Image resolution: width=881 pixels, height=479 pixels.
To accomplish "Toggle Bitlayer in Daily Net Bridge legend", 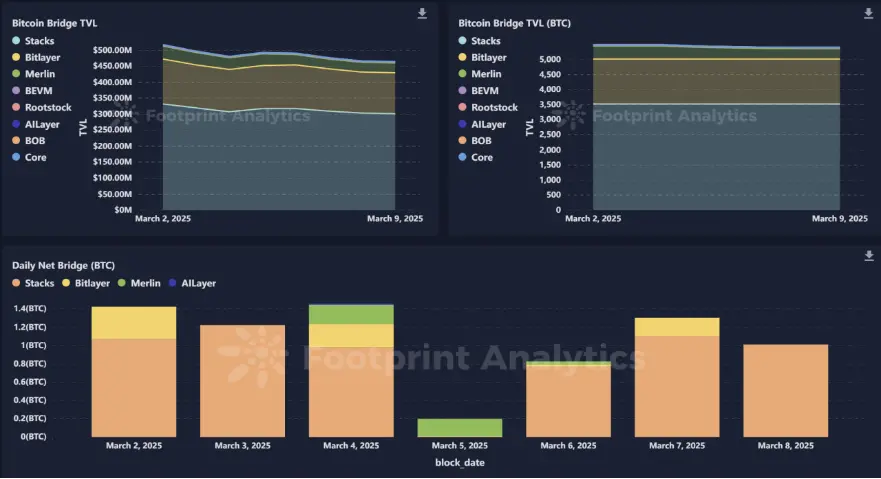I will [x=86, y=284].
